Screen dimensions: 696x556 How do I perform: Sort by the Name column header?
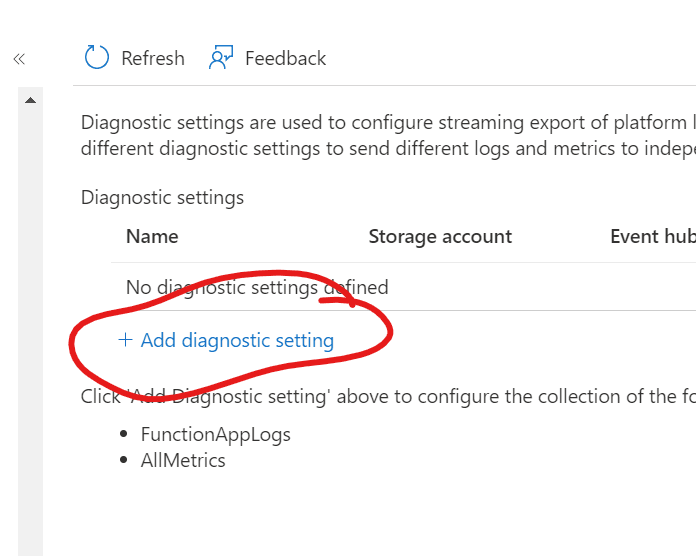tap(152, 236)
